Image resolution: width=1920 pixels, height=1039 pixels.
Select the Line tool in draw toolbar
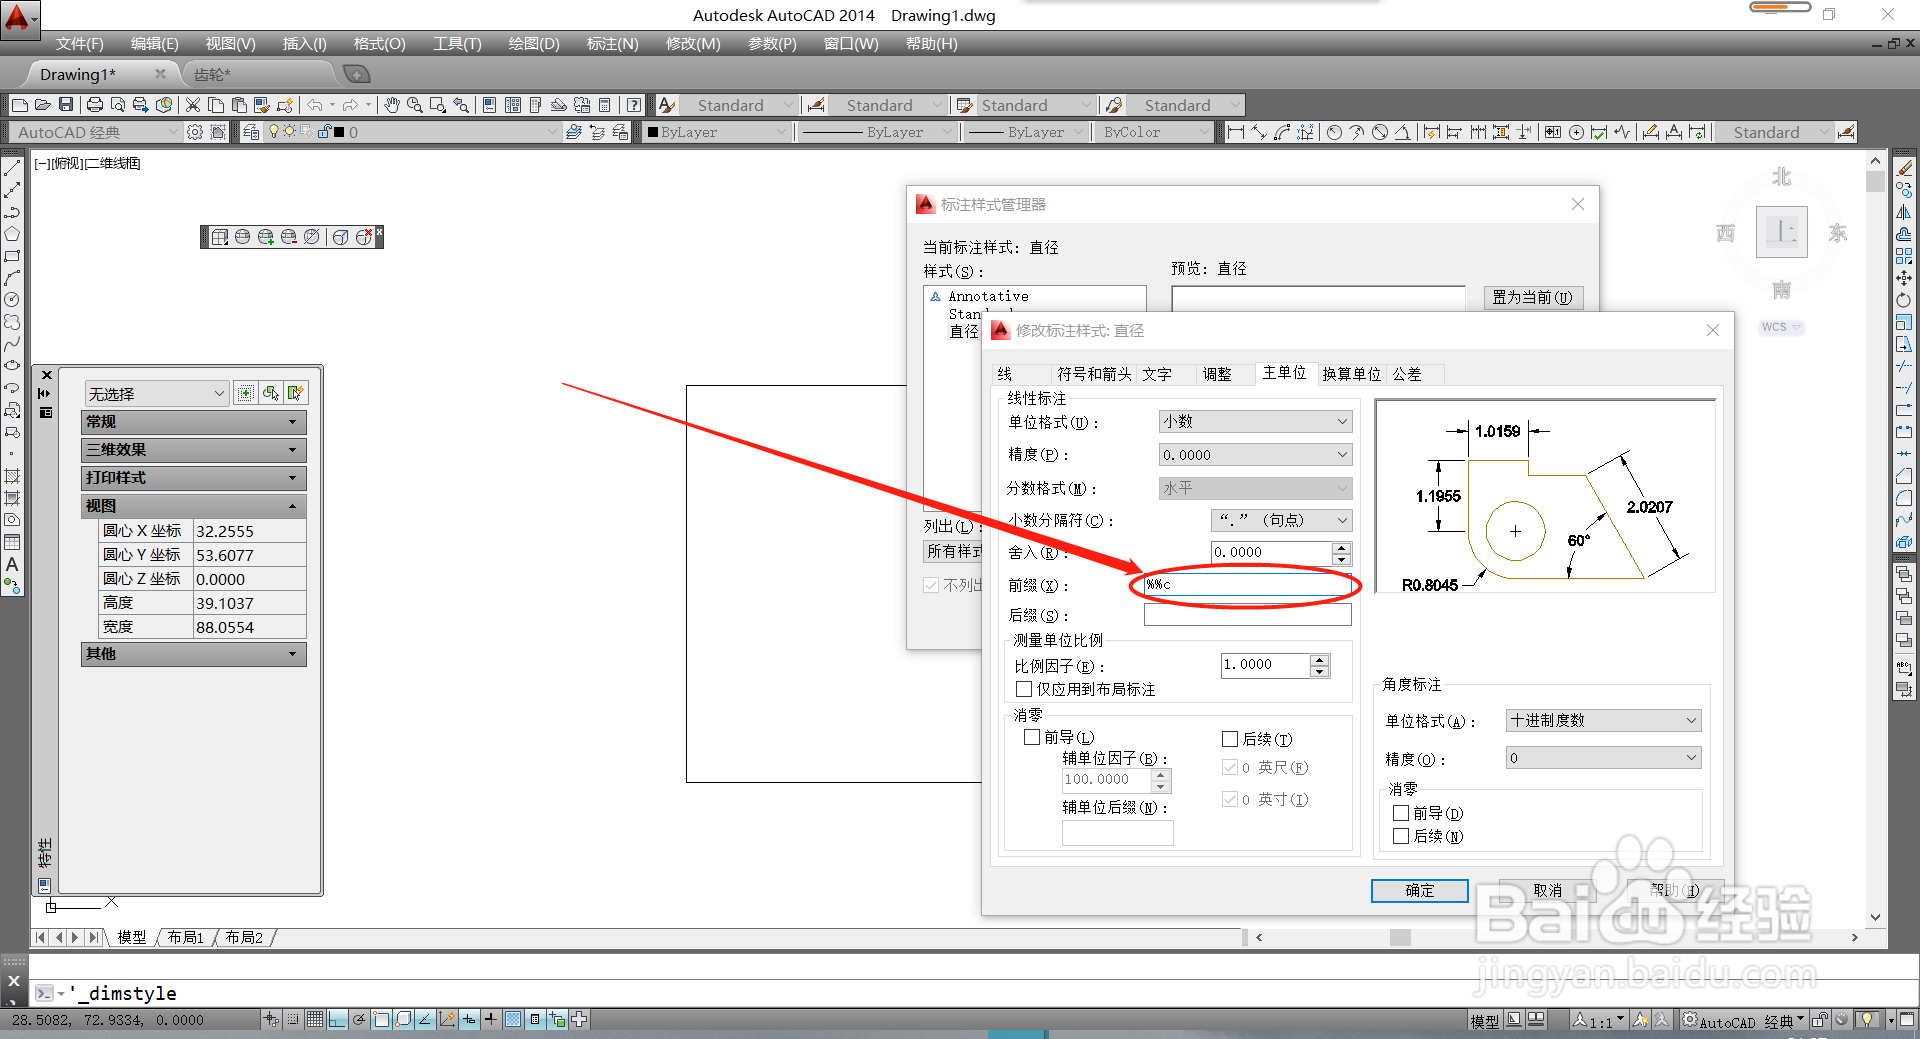point(12,168)
